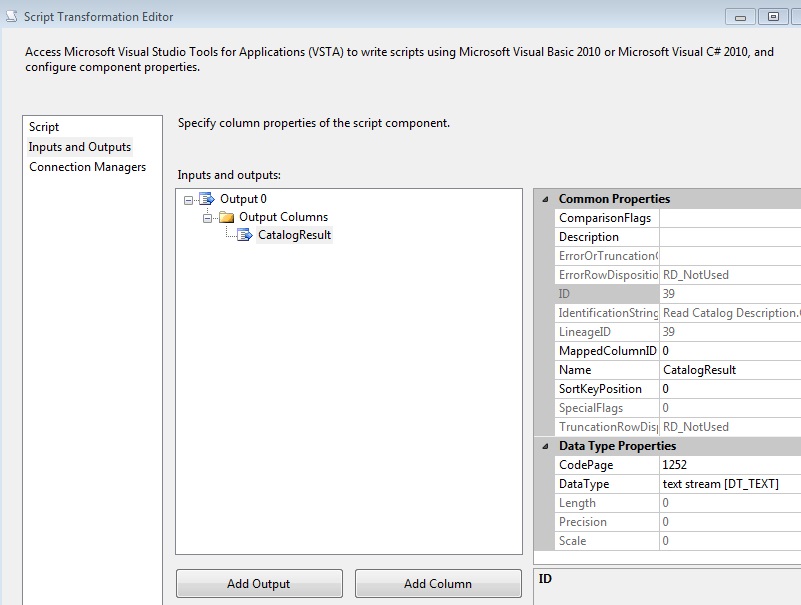This screenshot has width=801, height=605.
Task: Open the Script page
Action: pyautogui.click(x=44, y=127)
